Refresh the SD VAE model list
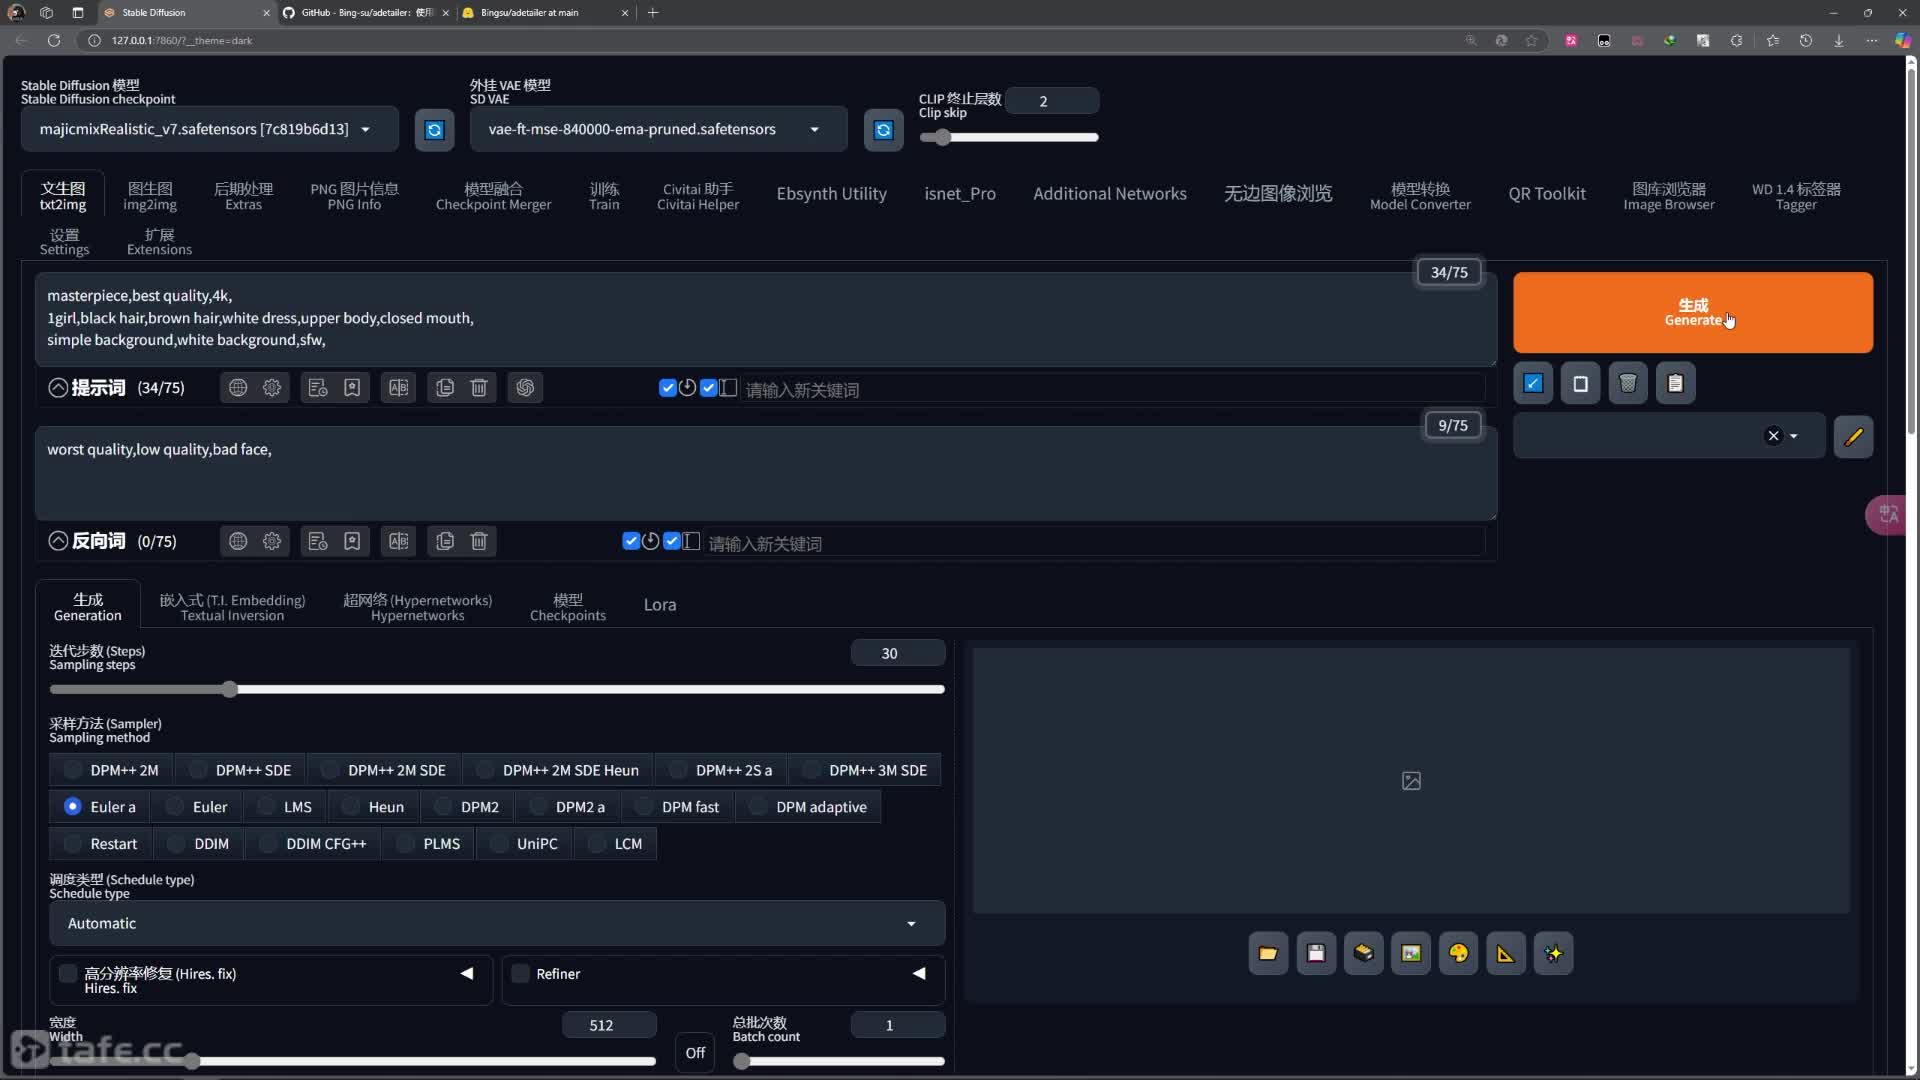Screen dimensions: 1920x1080 (x=883, y=130)
